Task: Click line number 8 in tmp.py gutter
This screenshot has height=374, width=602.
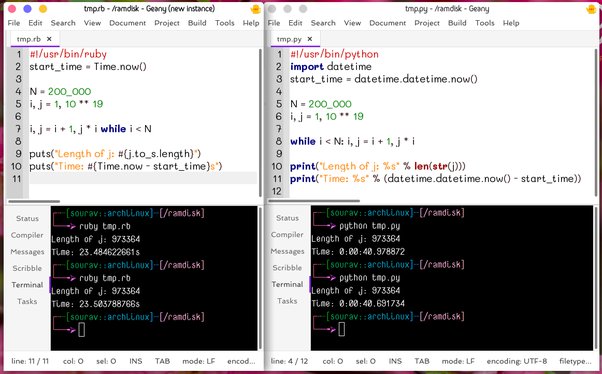Action: 279,141
